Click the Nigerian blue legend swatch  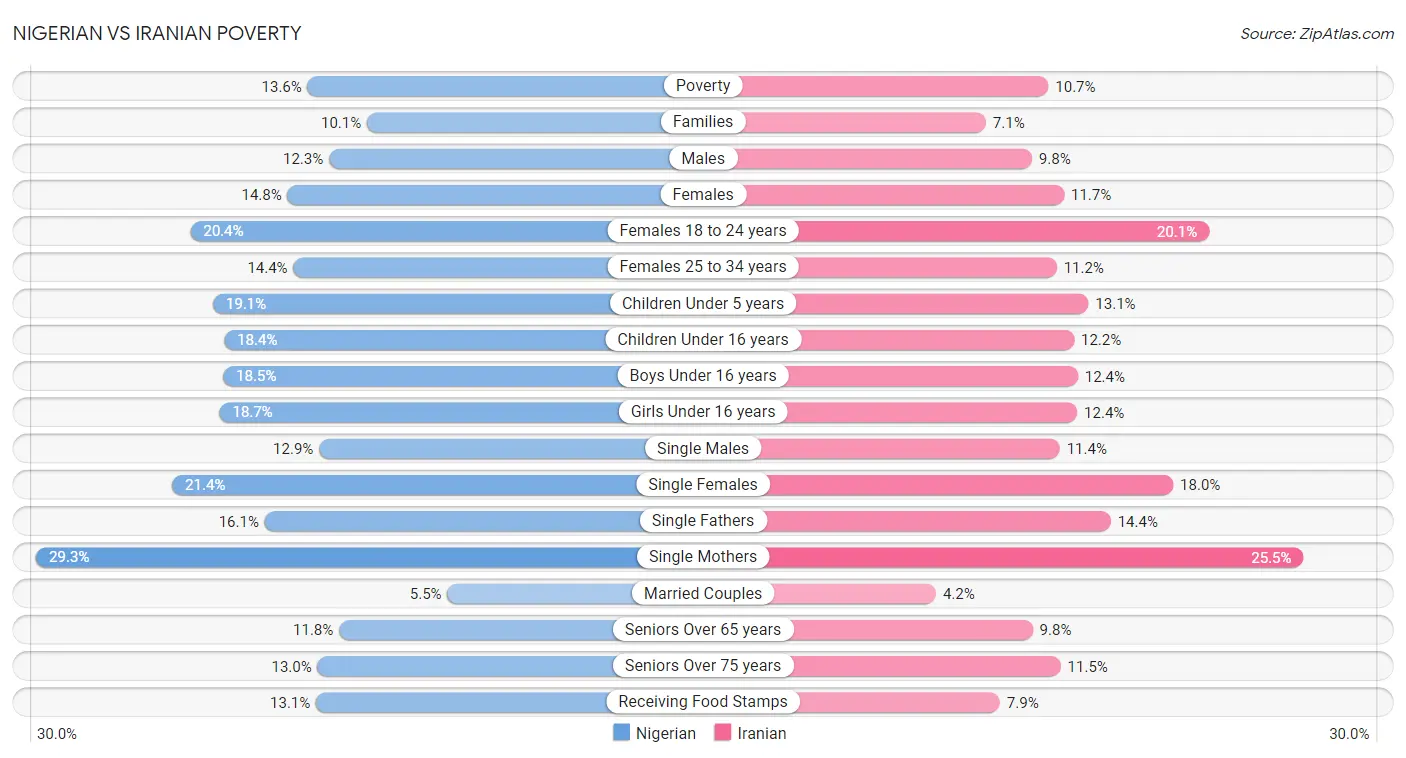click(x=621, y=733)
